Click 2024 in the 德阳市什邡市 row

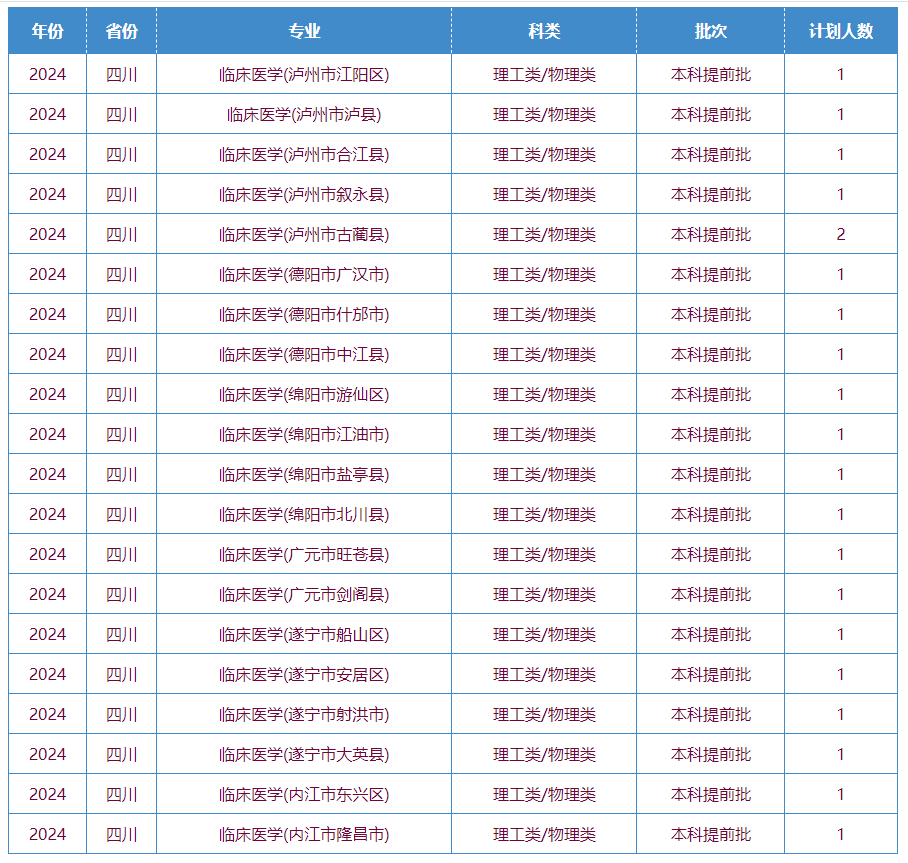pos(47,314)
